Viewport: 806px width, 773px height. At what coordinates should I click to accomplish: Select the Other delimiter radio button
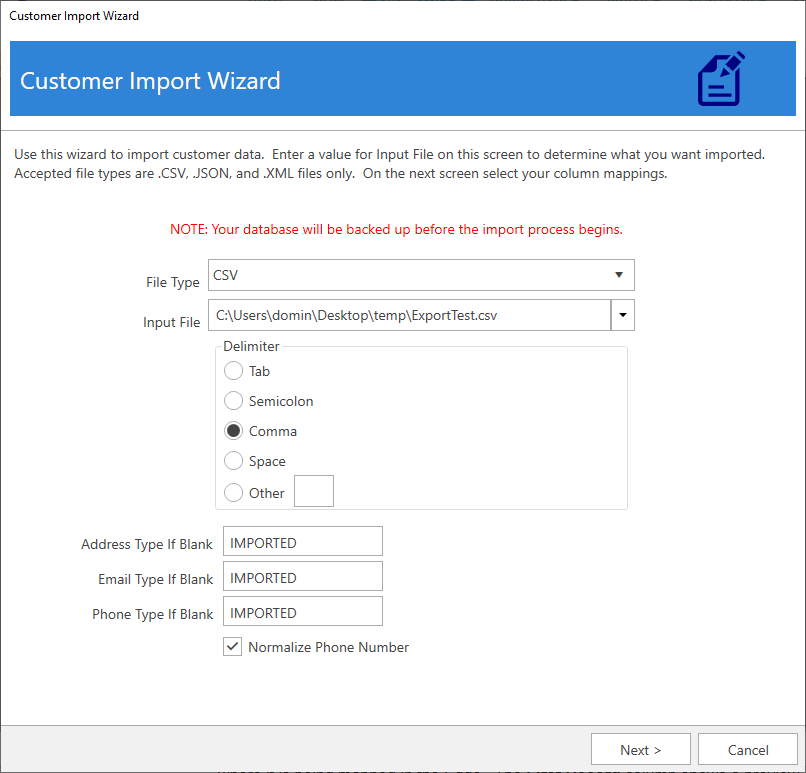[233, 492]
